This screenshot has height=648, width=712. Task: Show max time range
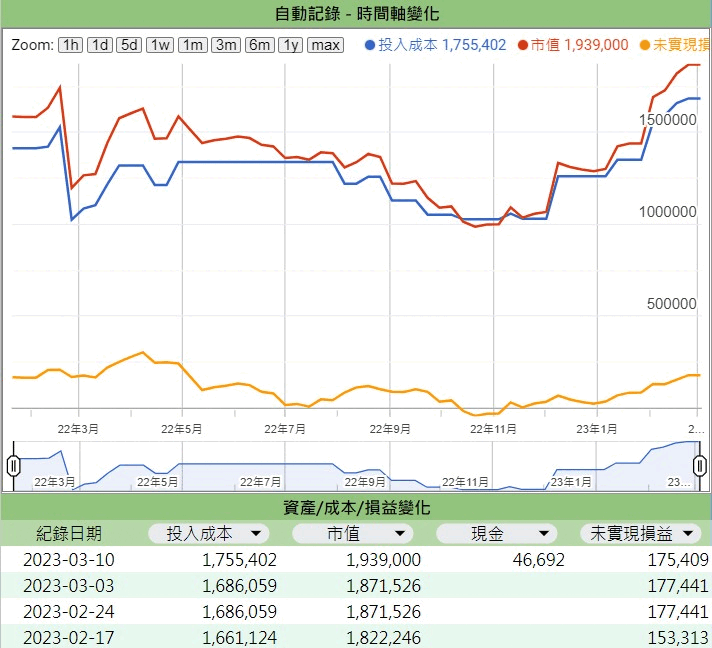[x=325, y=45]
